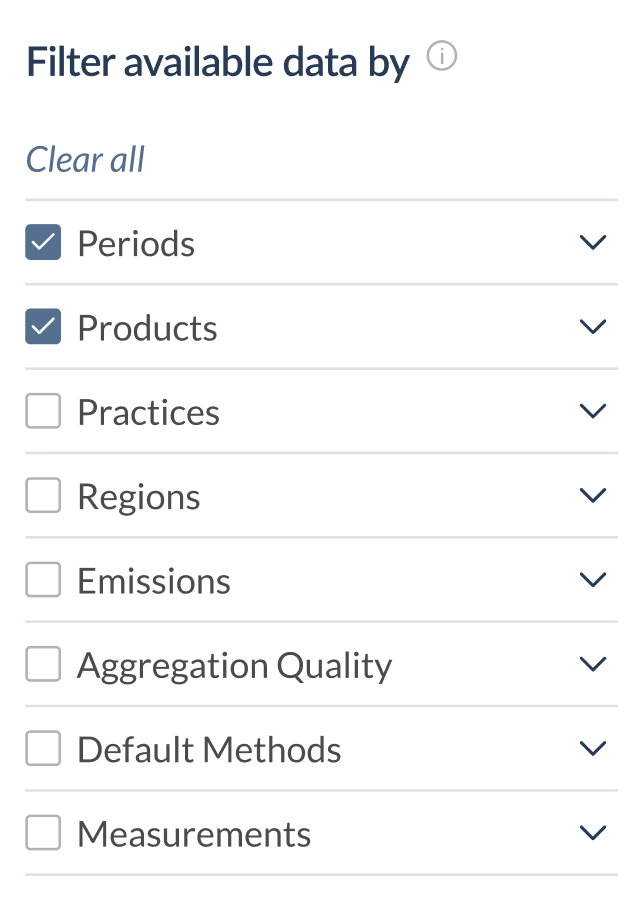Screen dimensions: 644x912
Task: Tick the Measurements checkbox
Action: click(x=43, y=832)
